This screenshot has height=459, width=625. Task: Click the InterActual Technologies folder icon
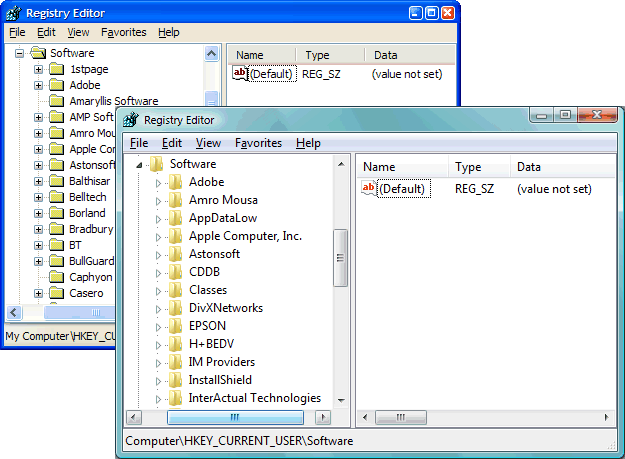pyautogui.click(x=176, y=398)
